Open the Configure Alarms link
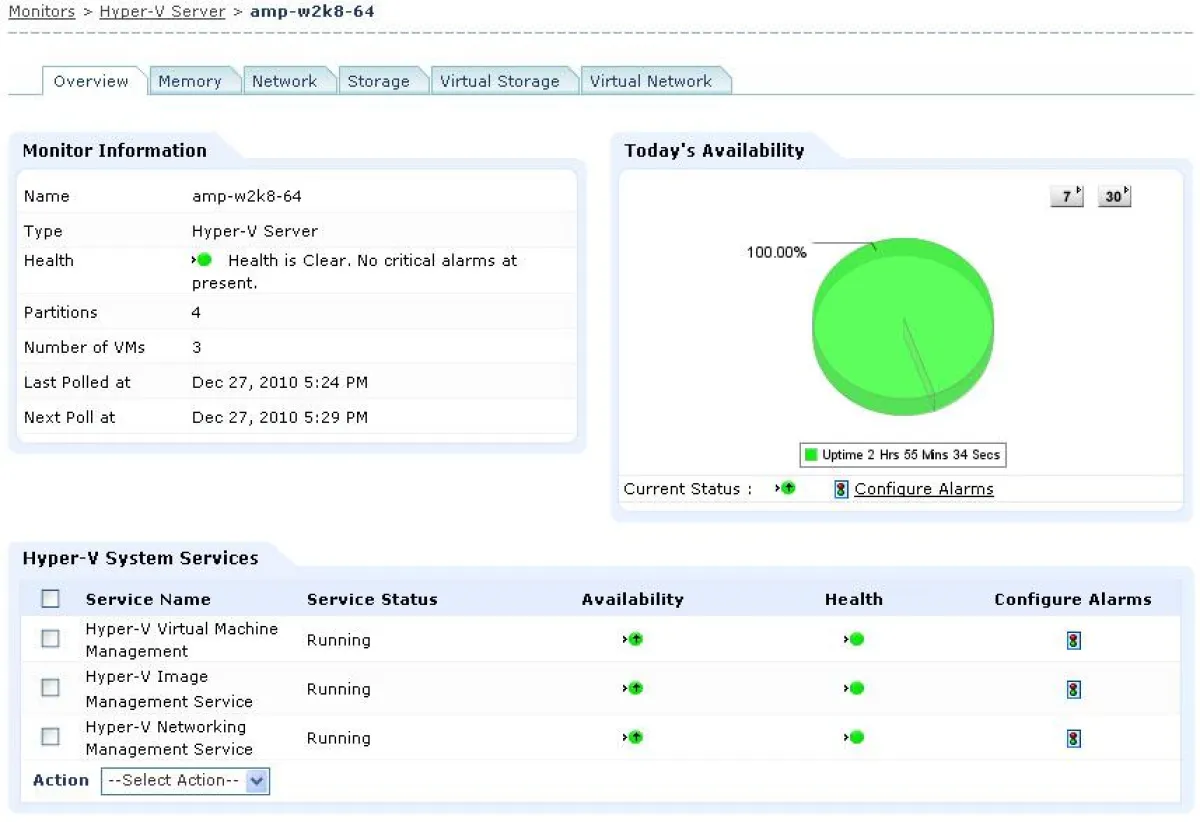 click(923, 489)
